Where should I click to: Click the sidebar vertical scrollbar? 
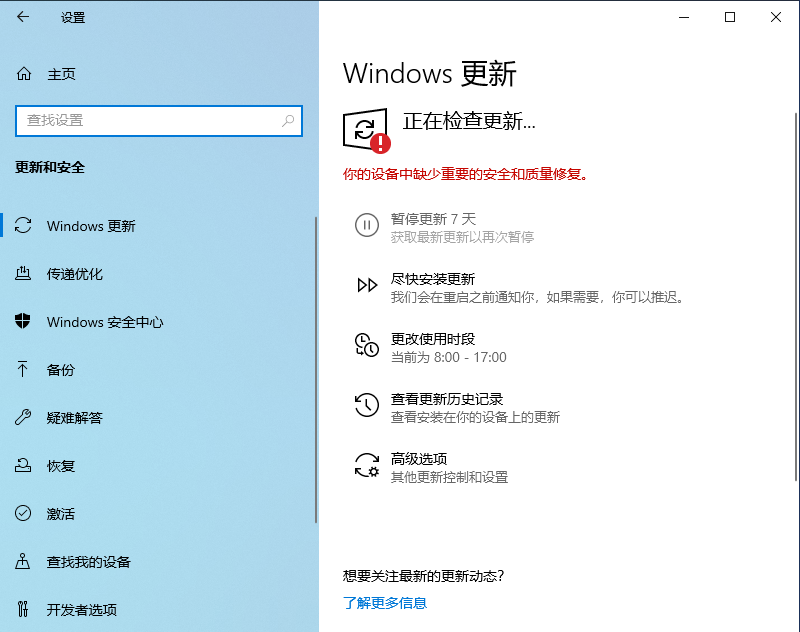click(316, 370)
